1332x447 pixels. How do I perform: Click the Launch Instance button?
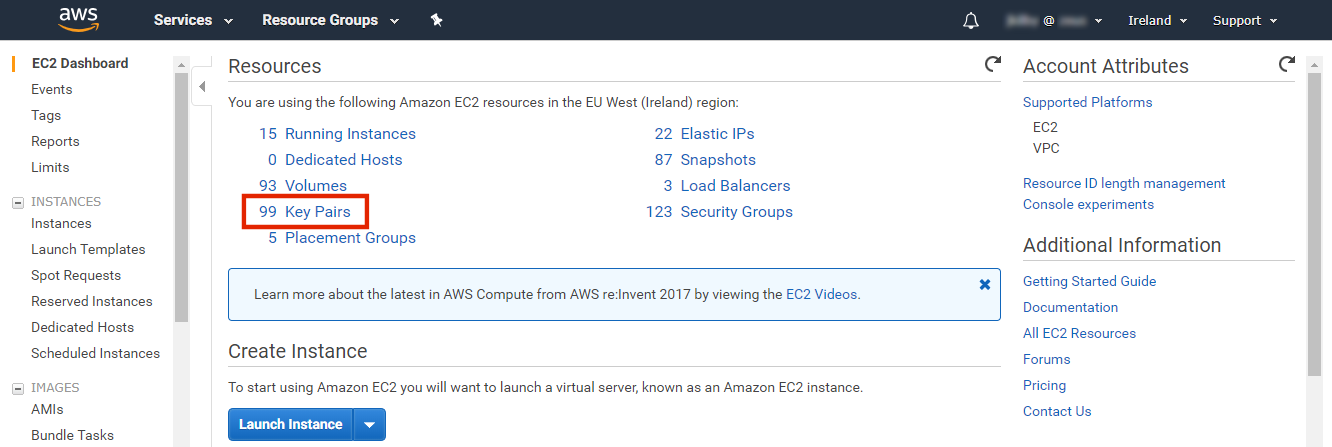[x=291, y=424]
